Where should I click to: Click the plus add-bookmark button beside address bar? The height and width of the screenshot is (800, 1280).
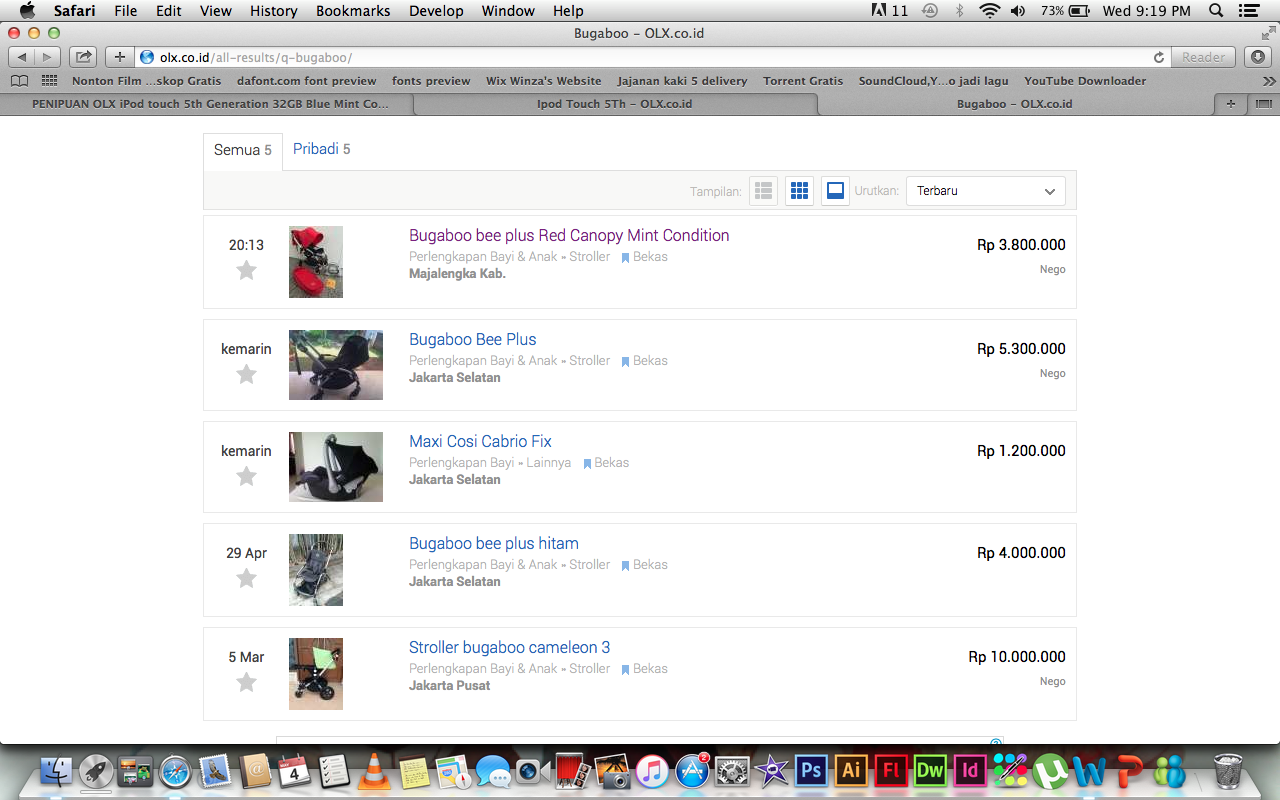coord(120,57)
